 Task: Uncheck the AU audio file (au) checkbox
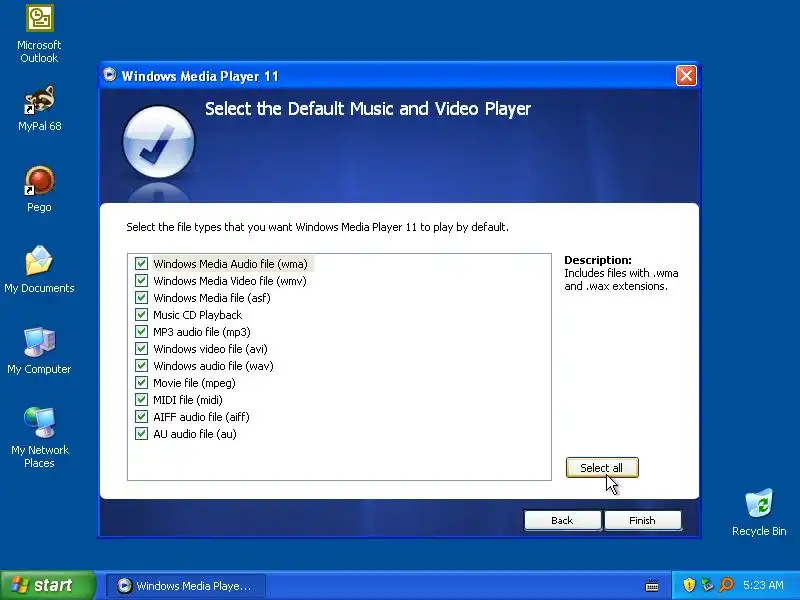141,434
